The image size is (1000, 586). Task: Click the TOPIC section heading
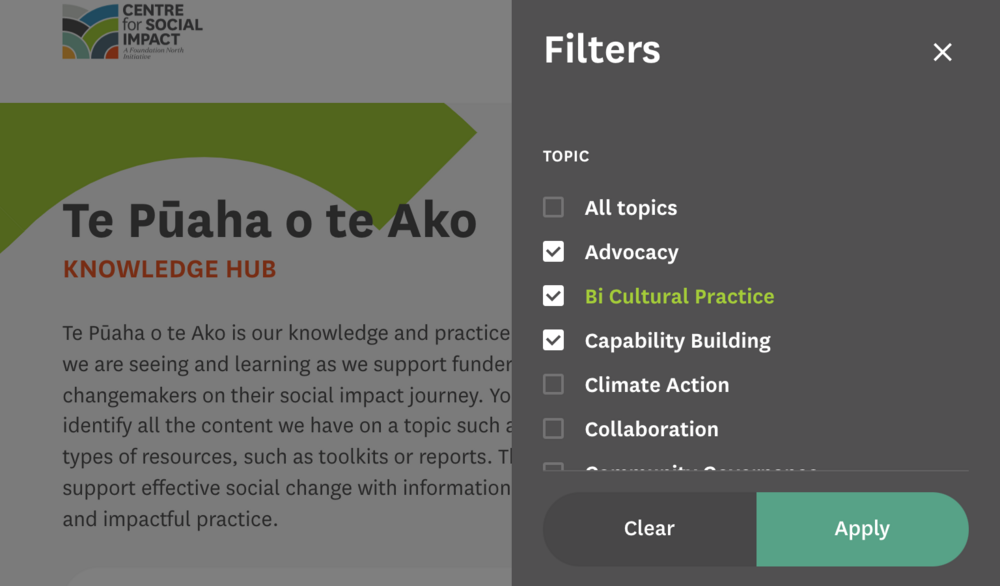tap(566, 156)
